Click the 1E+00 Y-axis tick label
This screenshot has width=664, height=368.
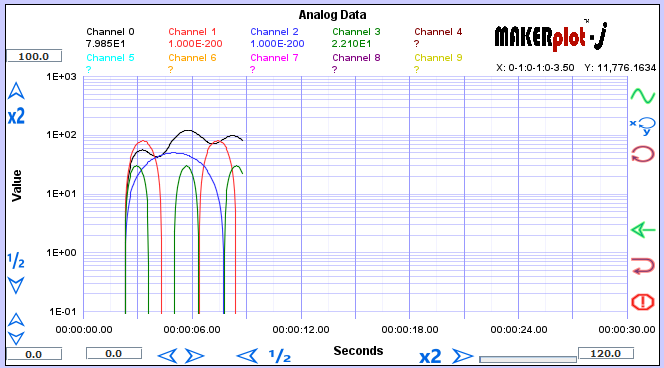pos(61,253)
